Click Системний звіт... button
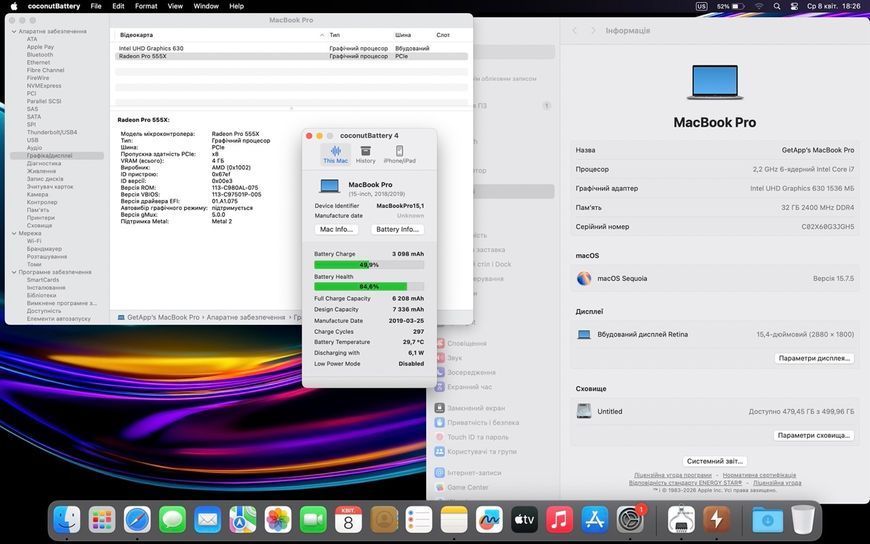This screenshot has height=544, width=870. point(715,461)
